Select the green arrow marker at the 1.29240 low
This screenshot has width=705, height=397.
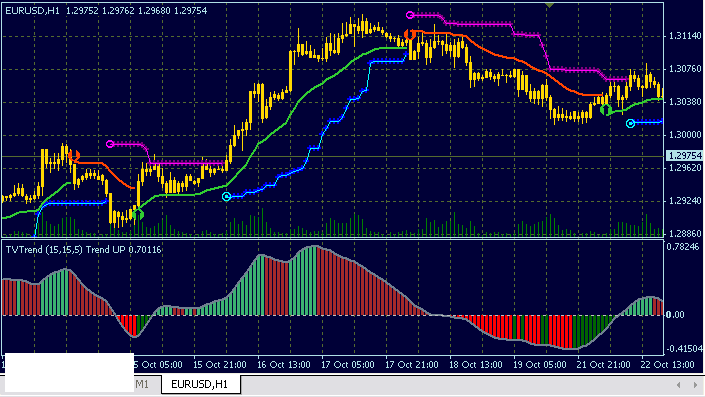point(138,214)
